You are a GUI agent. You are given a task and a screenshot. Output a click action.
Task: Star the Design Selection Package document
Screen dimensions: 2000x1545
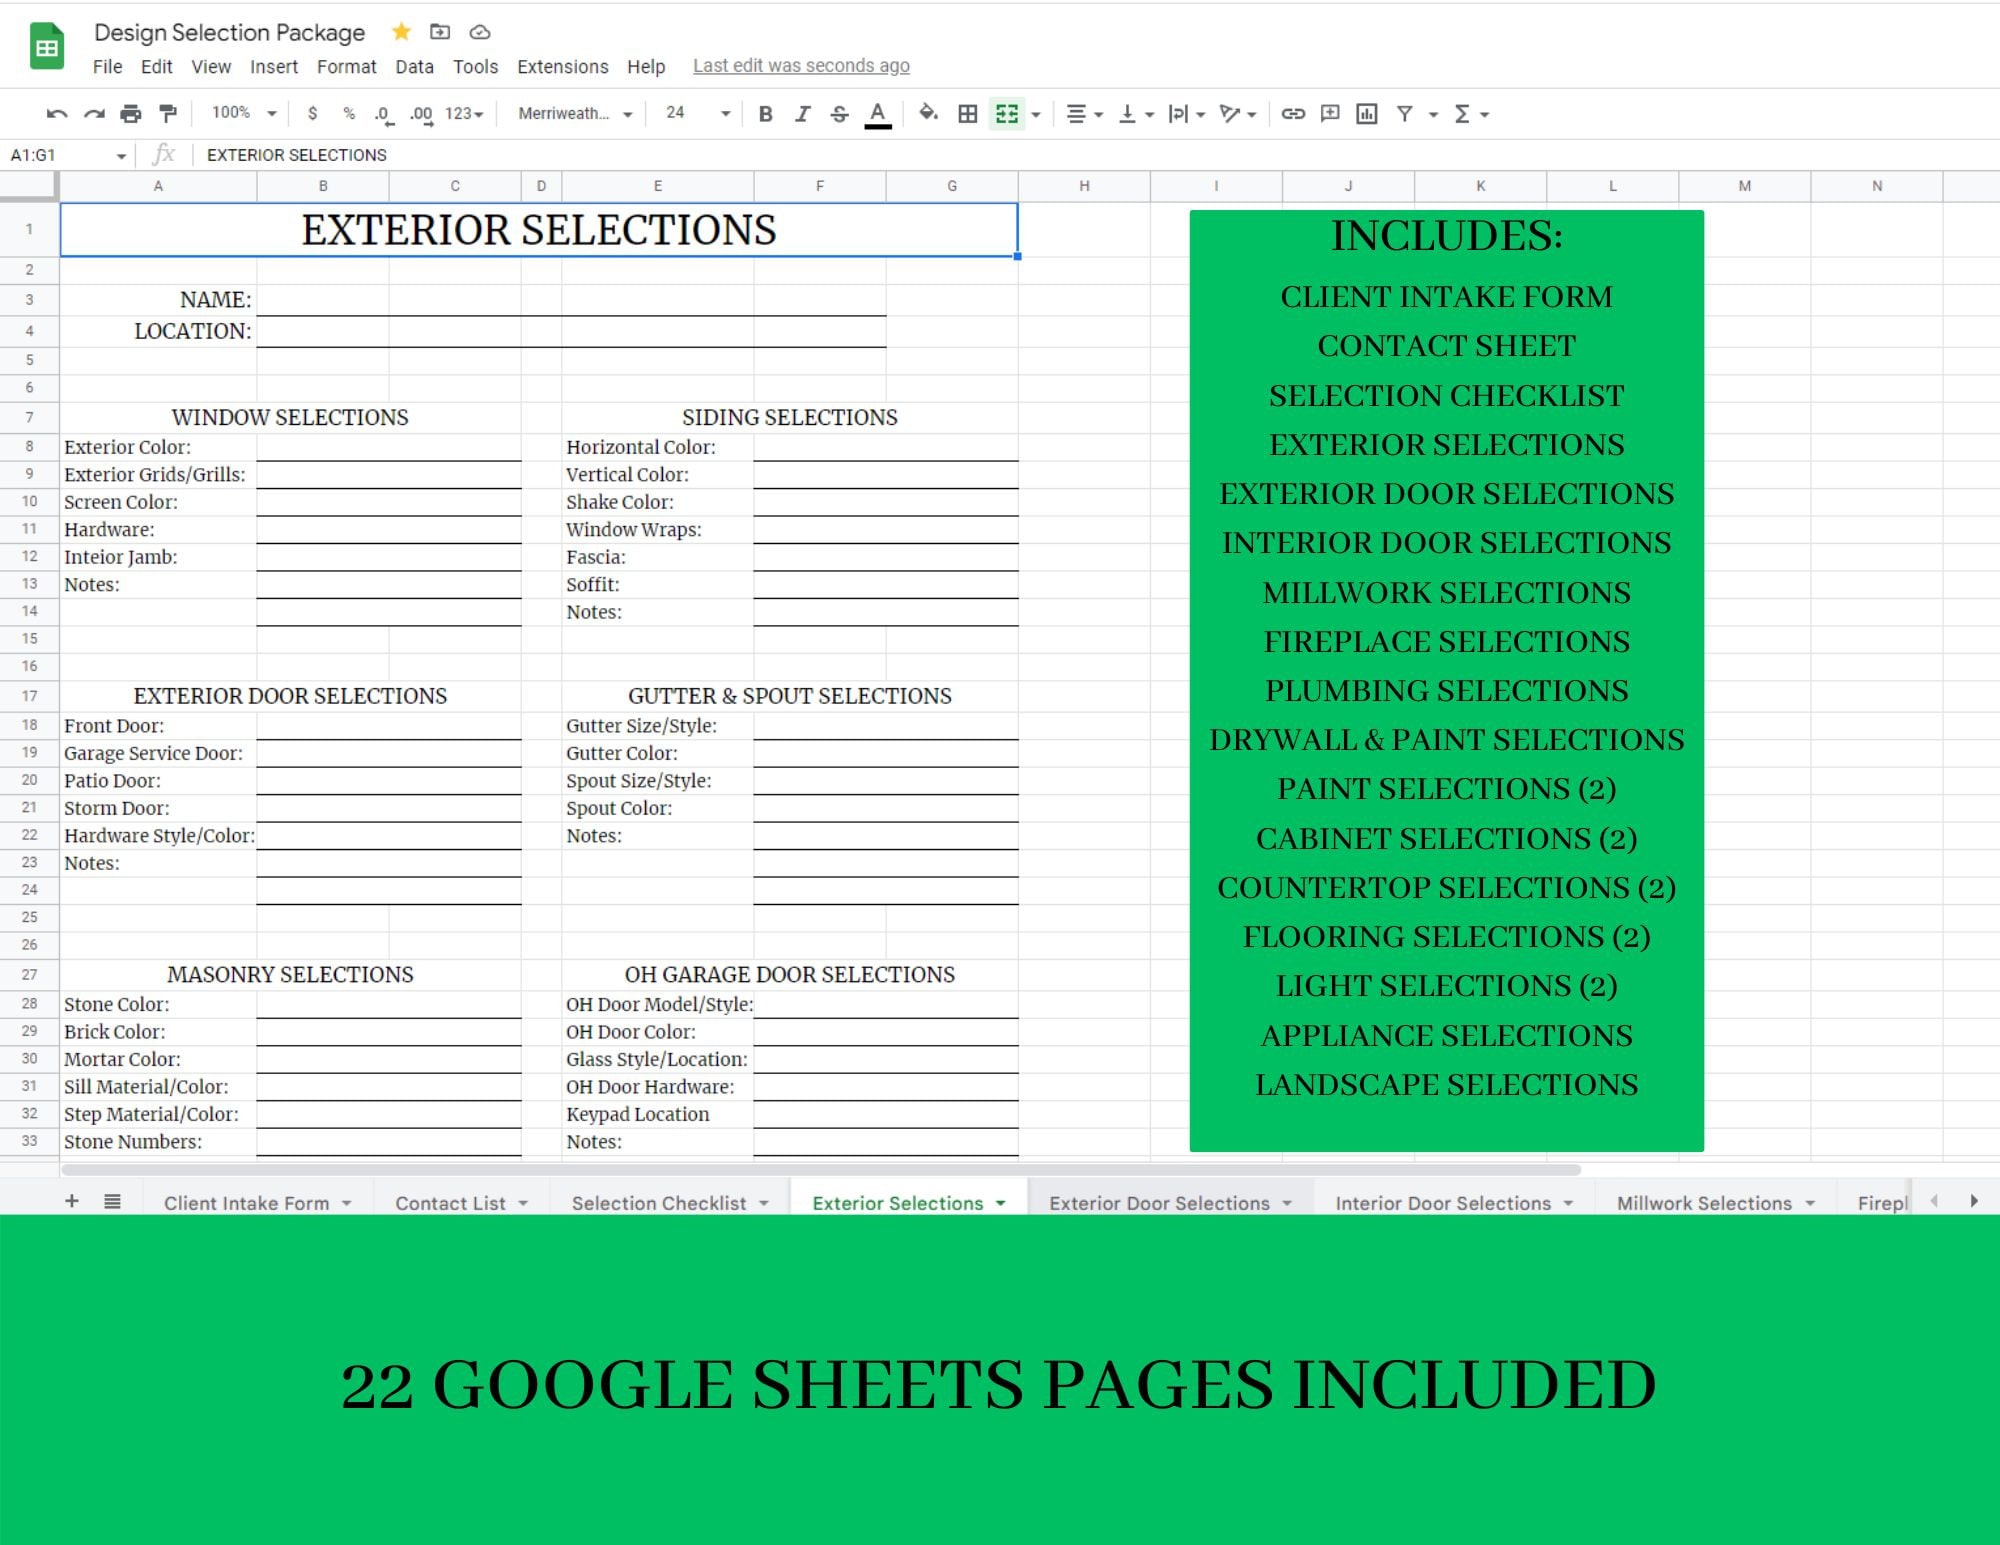click(x=401, y=32)
